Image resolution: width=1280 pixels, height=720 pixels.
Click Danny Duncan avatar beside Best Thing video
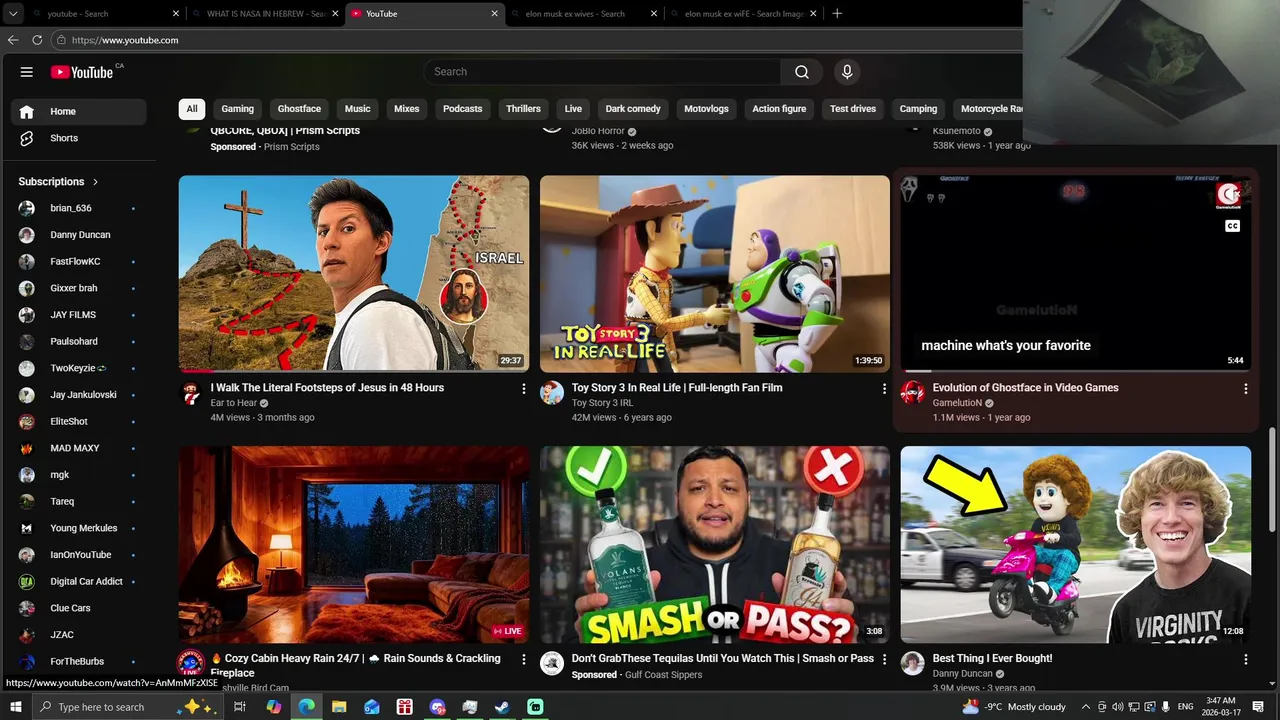pyautogui.click(x=912, y=664)
